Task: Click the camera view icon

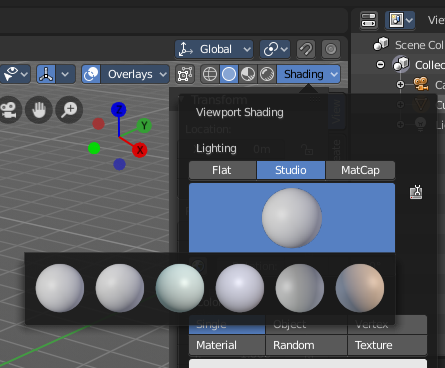Action: pos(9,110)
